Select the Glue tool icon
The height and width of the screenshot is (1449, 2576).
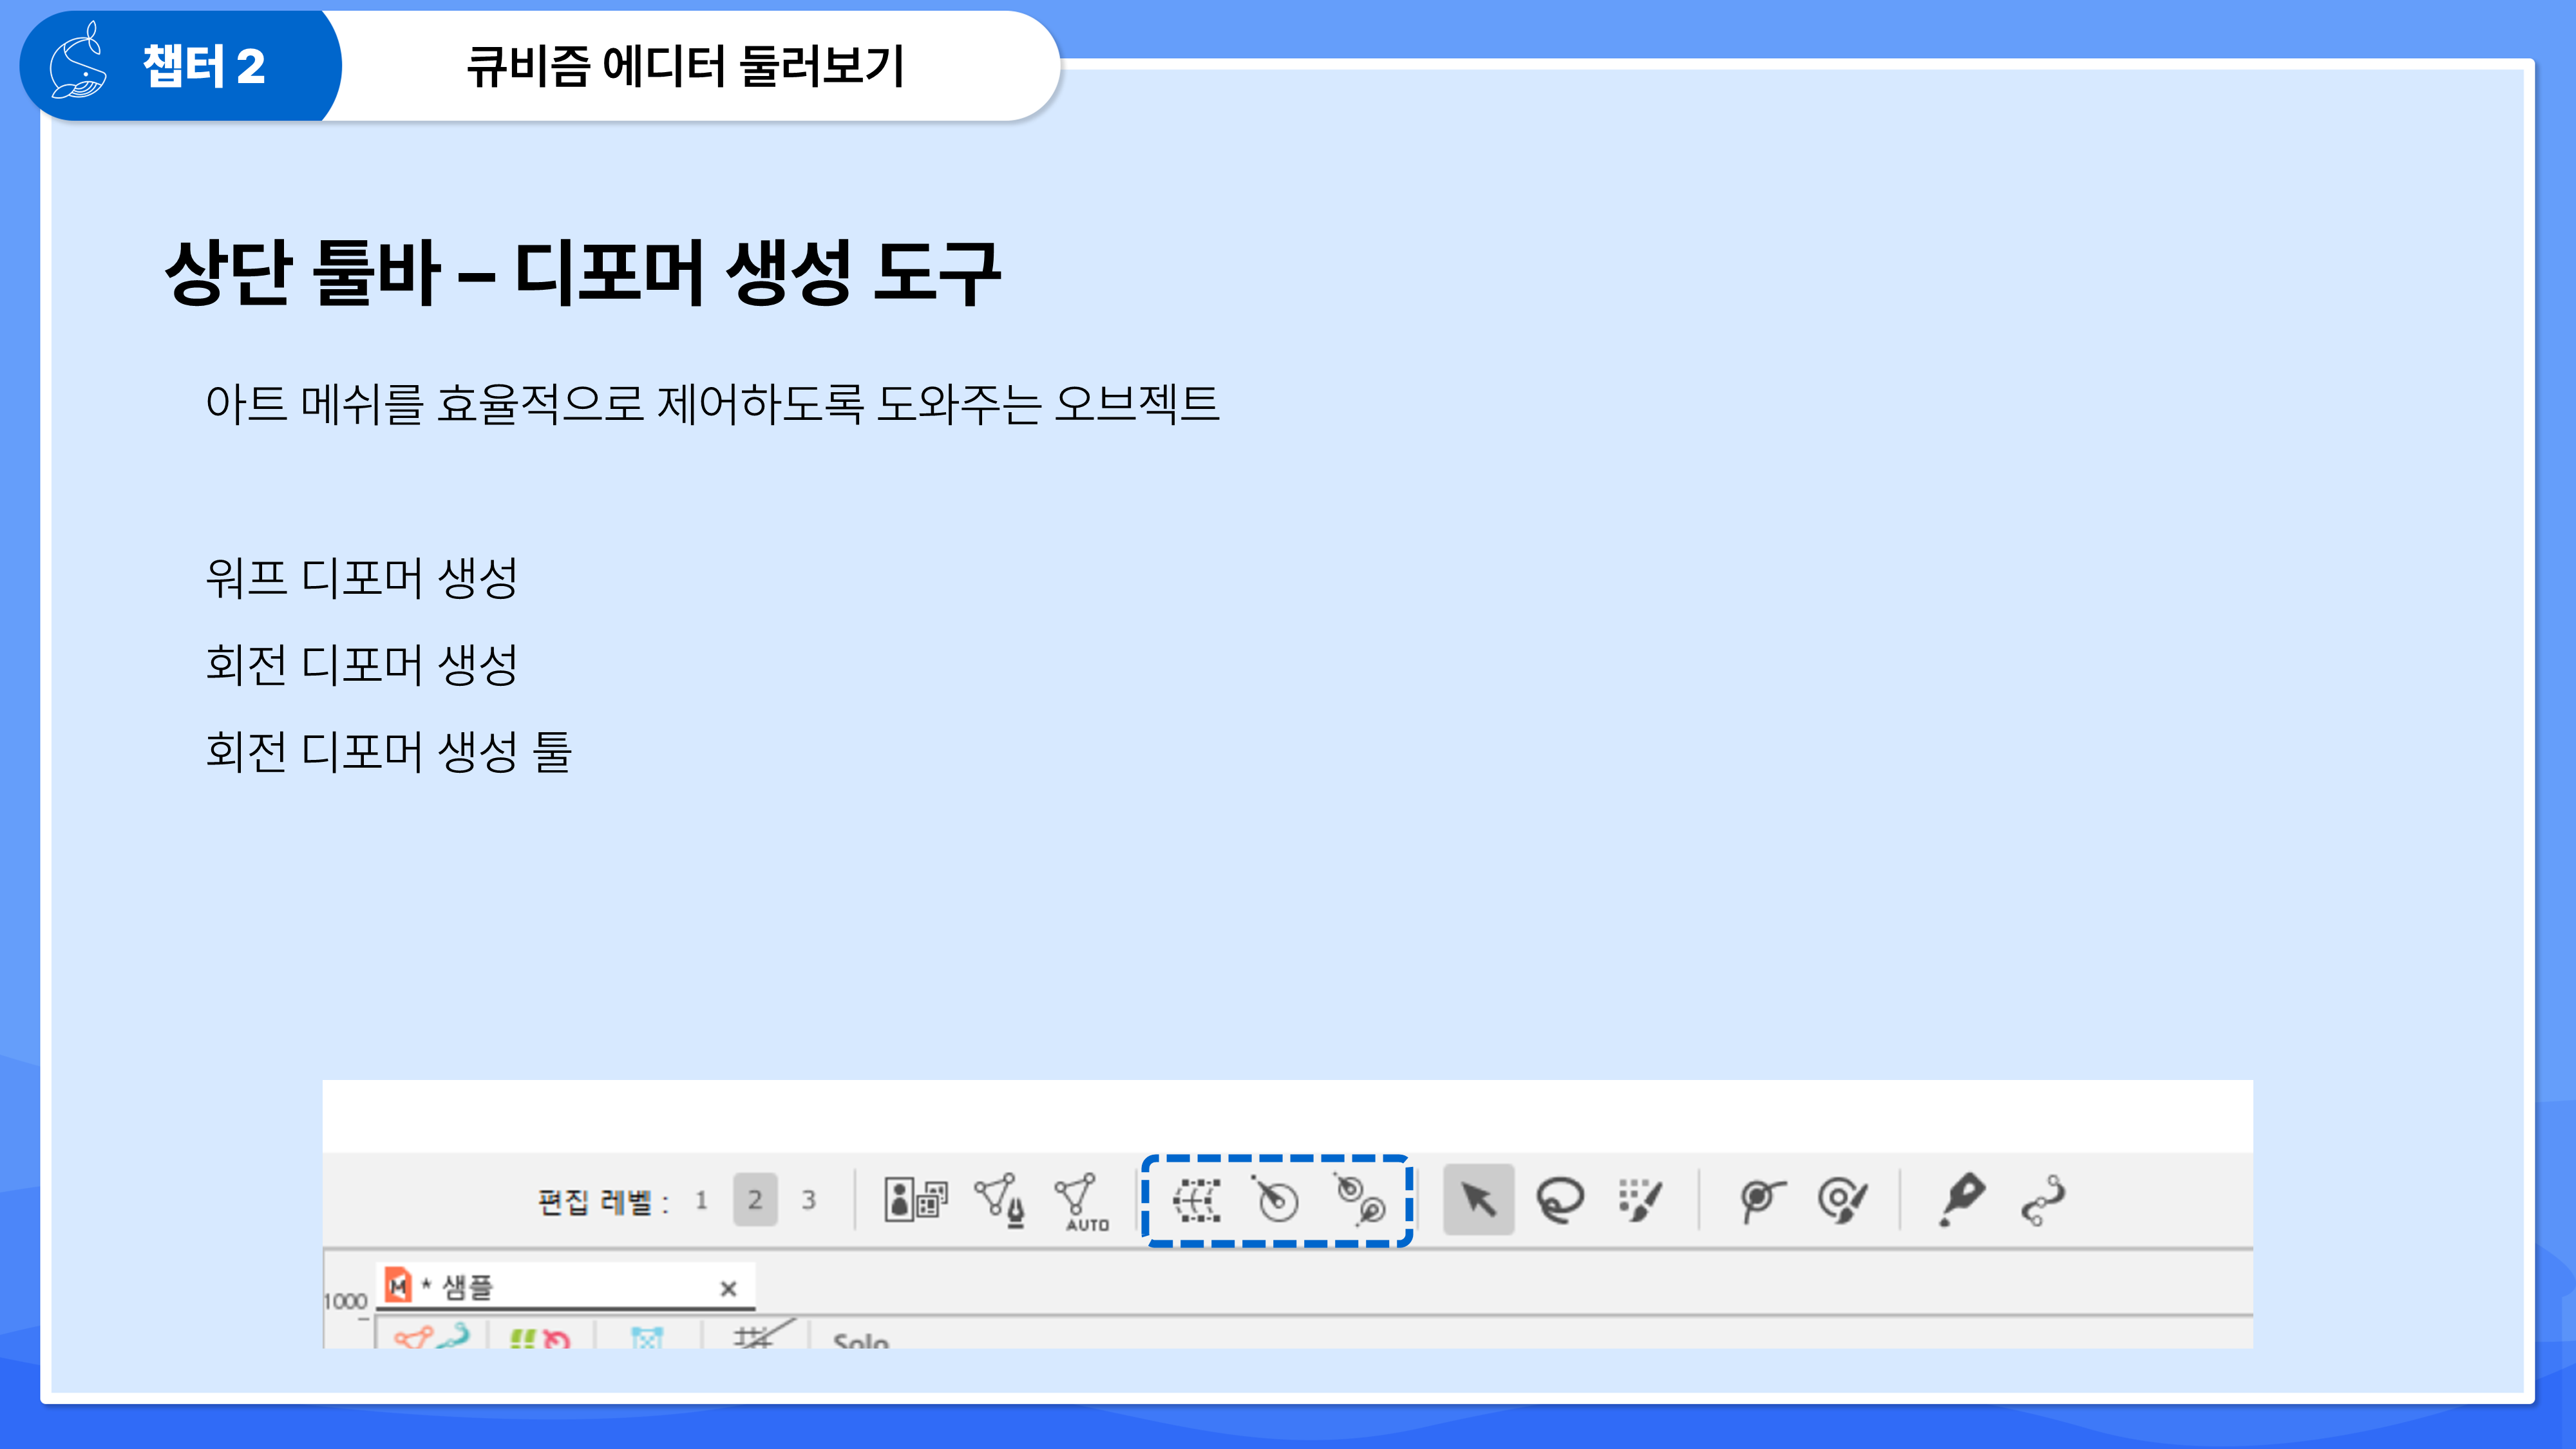pyautogui.click(x=1761, y=1200)
